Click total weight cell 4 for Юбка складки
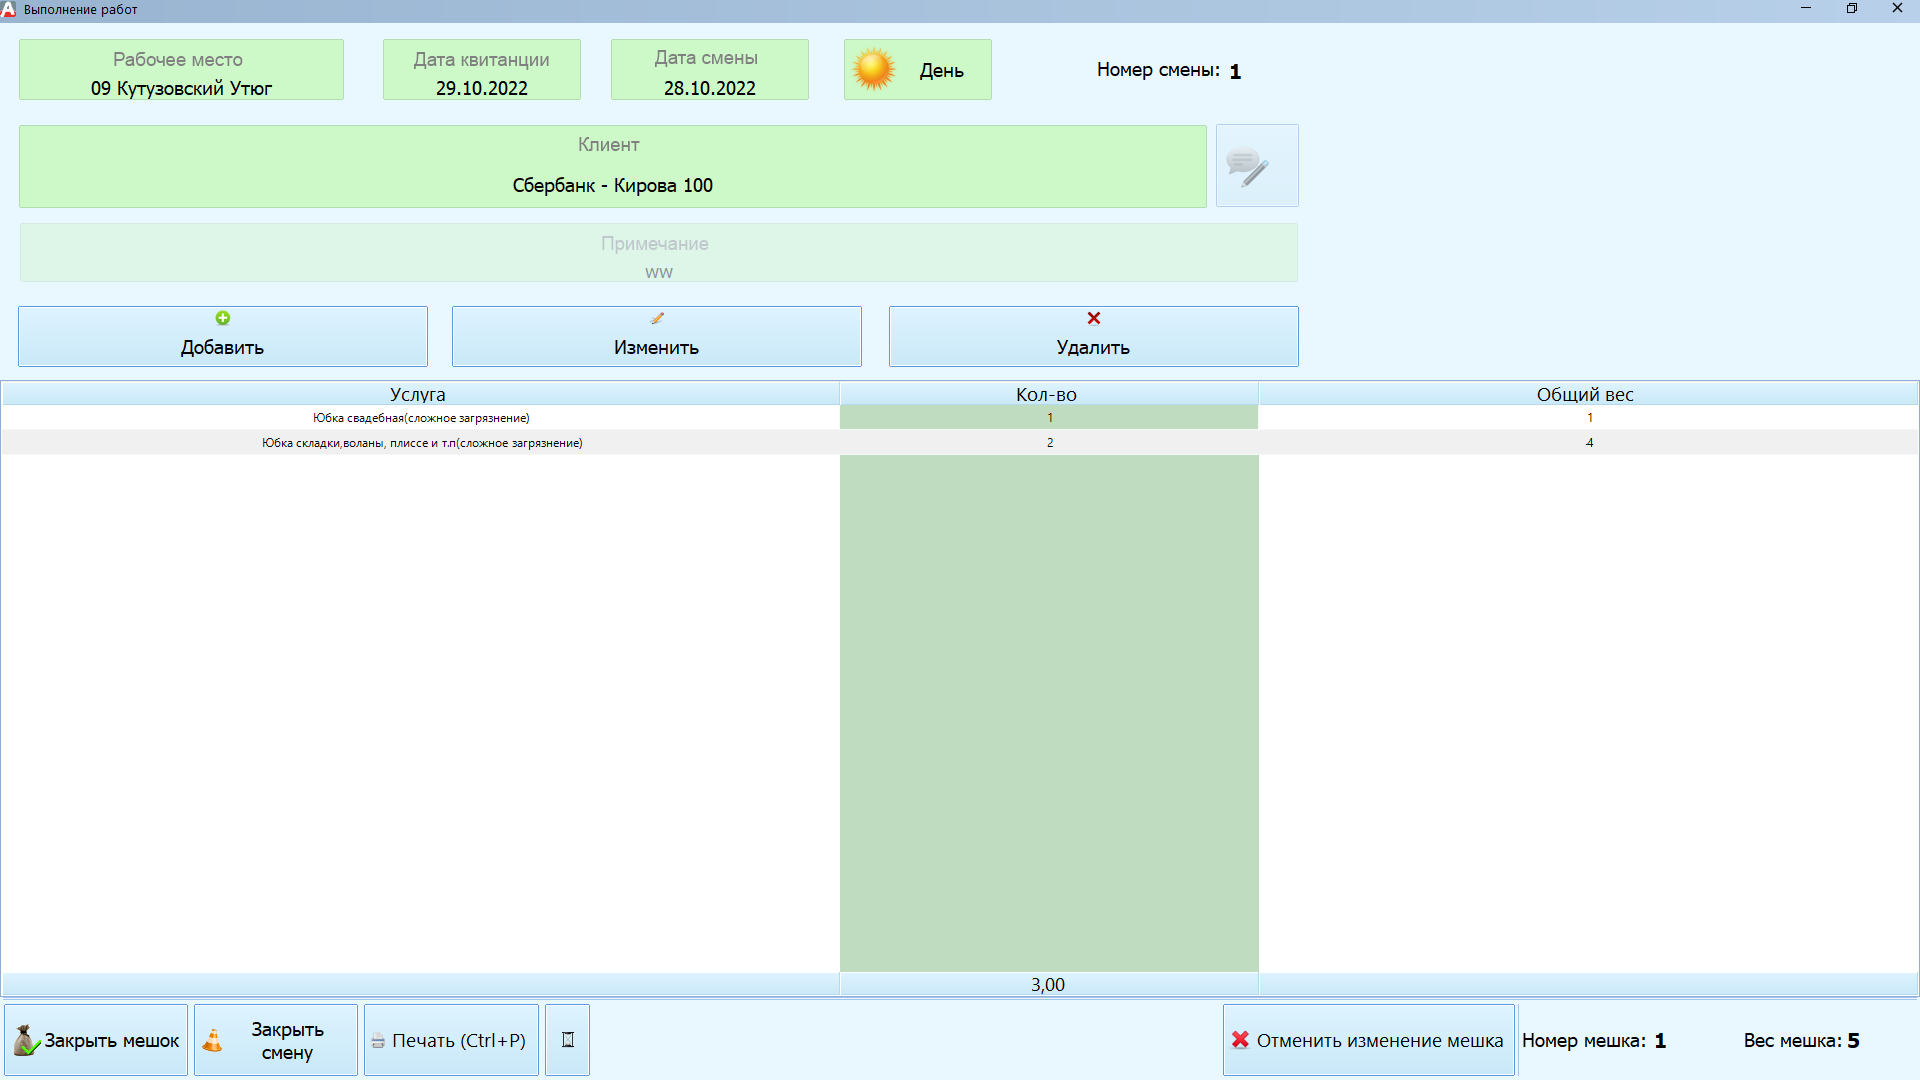The image size is (1920, 1080). tap(1589, 443)
